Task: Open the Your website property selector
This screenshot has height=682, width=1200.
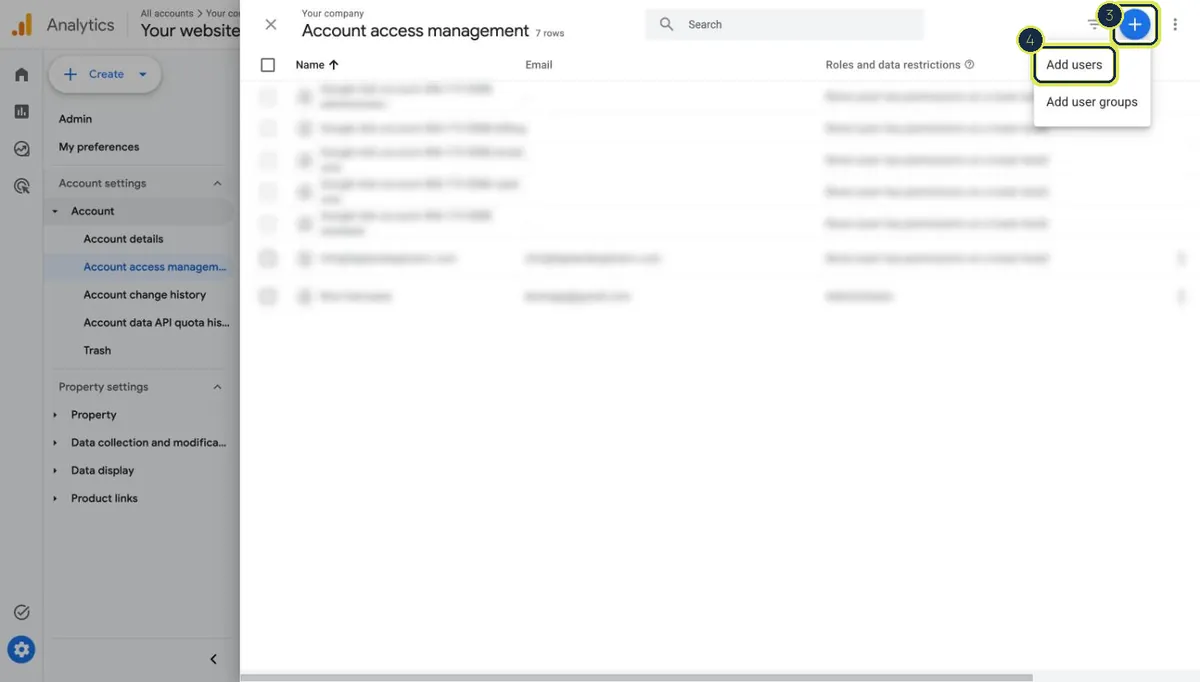Action: (x=190, y=30)
